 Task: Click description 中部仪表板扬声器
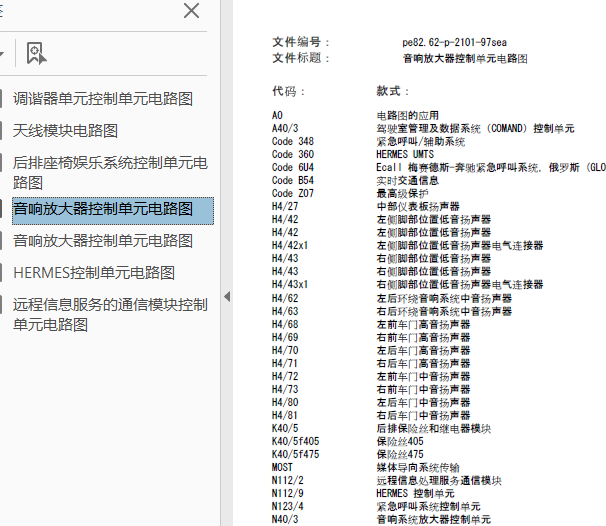418,206
